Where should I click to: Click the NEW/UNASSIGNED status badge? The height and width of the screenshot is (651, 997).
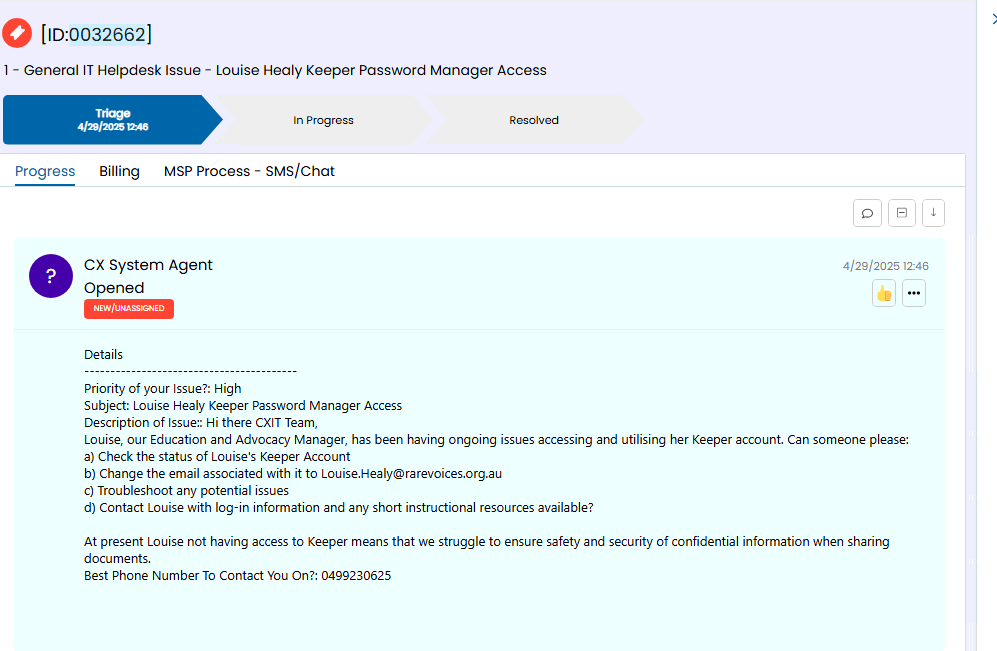[x=129, y=308]
